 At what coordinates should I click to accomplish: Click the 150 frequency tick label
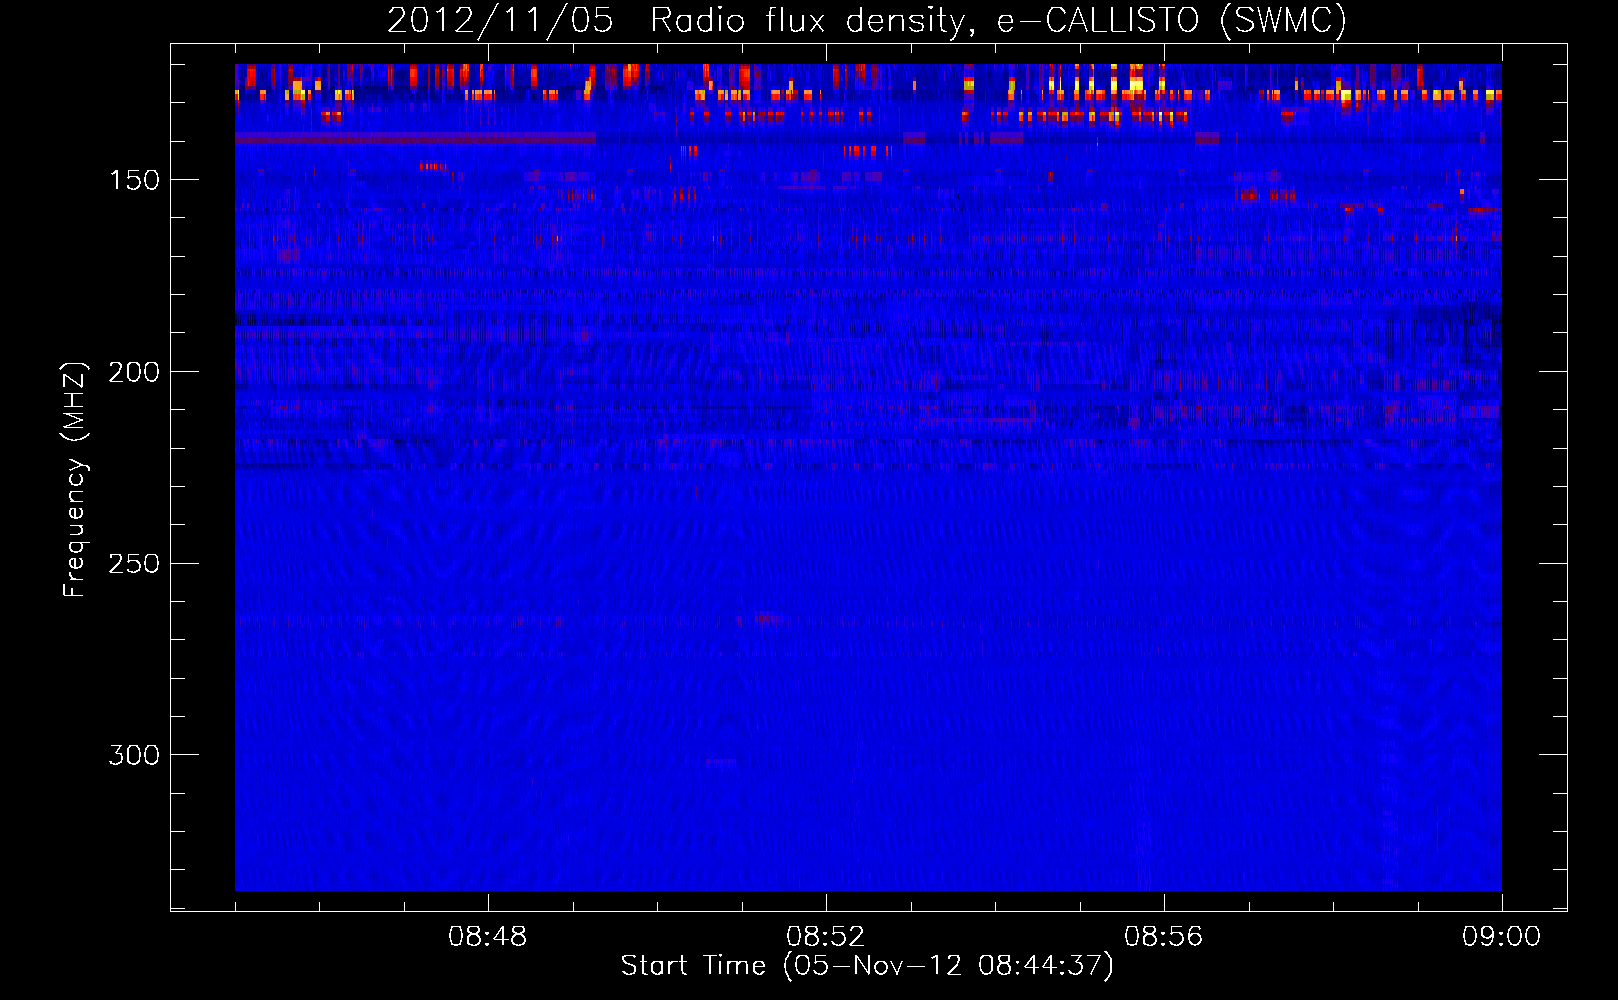(134, 180)
